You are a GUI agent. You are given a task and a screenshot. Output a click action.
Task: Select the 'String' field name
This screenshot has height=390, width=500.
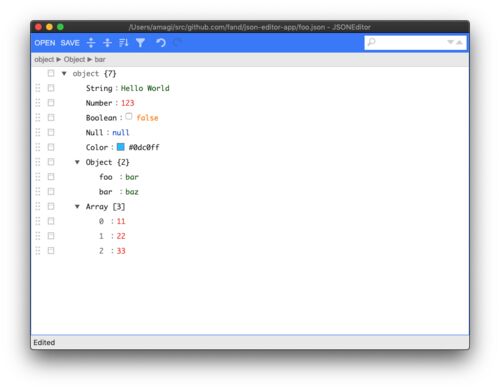(99, 88)
